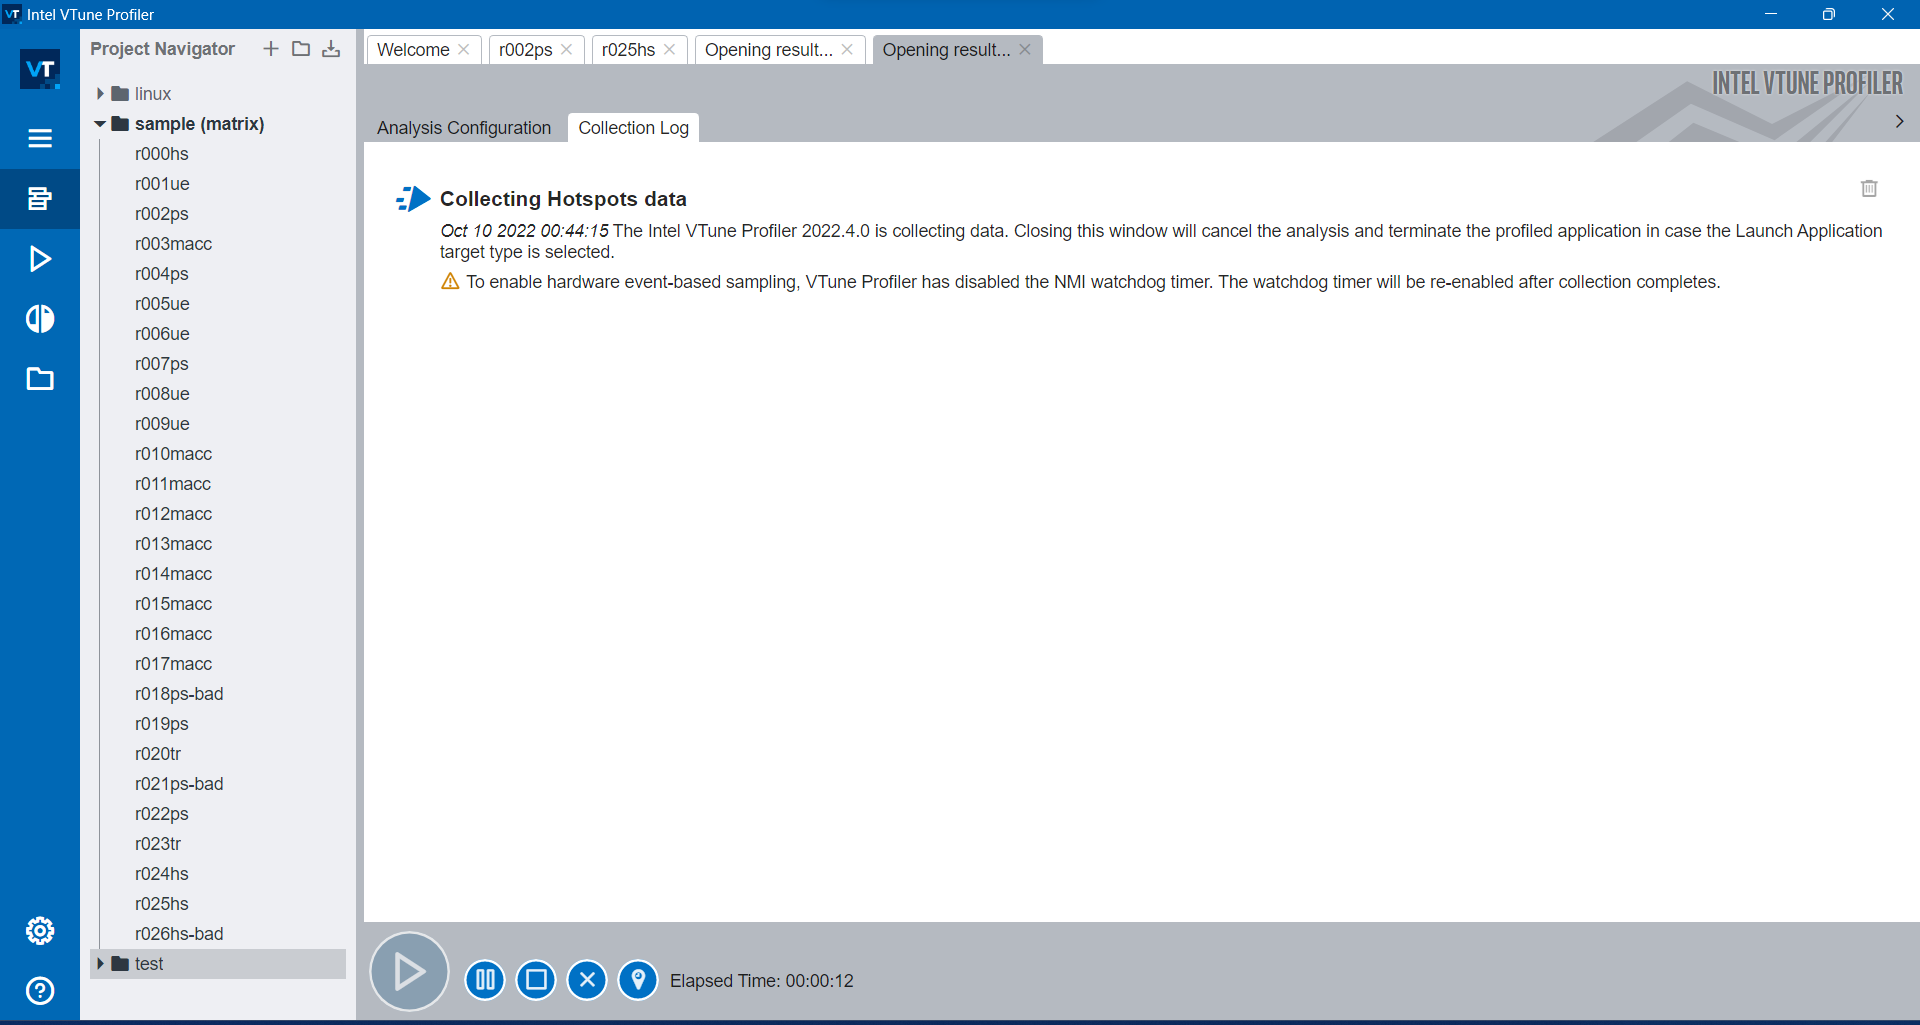Switch to the Welcome tab

point(413,50)
